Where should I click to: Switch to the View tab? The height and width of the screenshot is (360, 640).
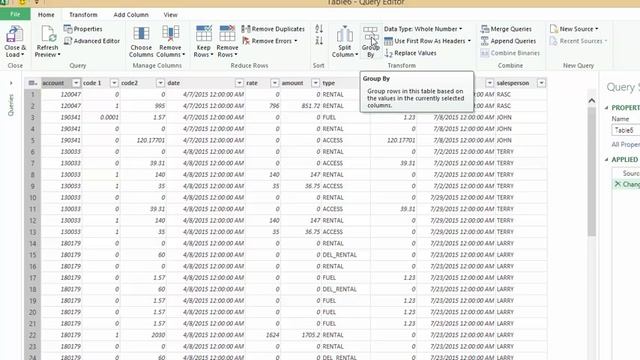(x=171, y=15)
